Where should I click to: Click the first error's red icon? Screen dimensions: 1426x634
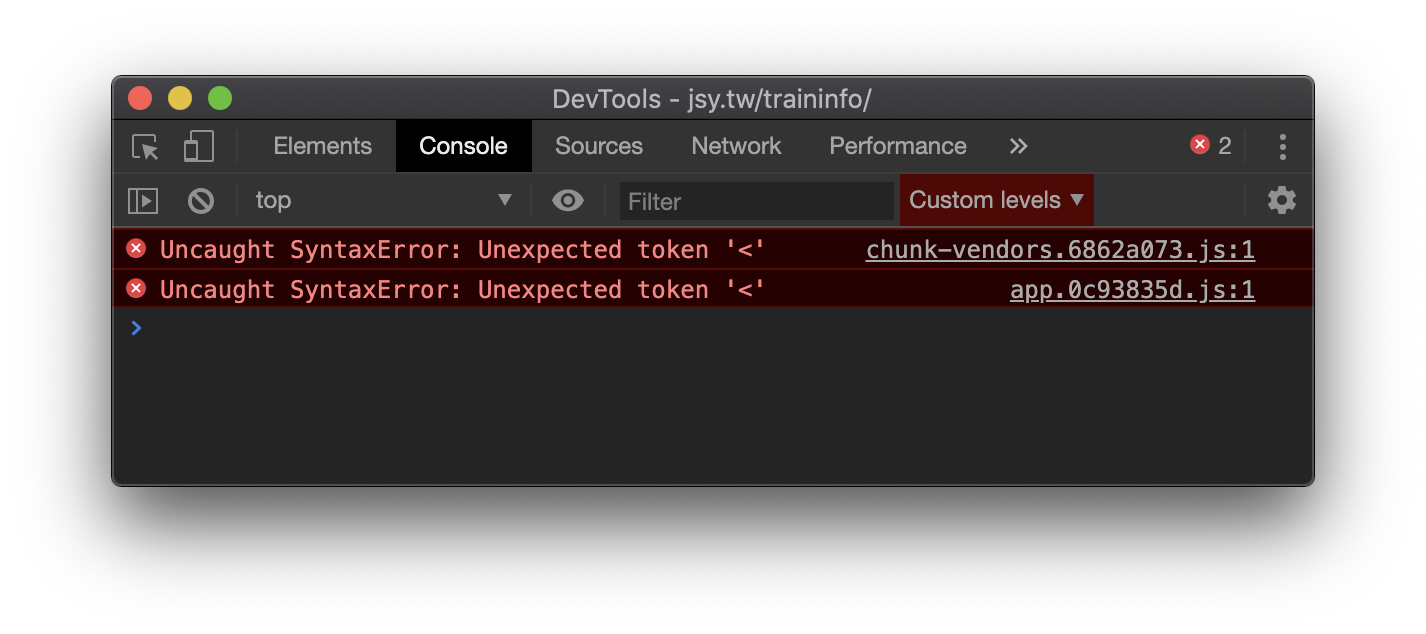[x=136, y=248]
